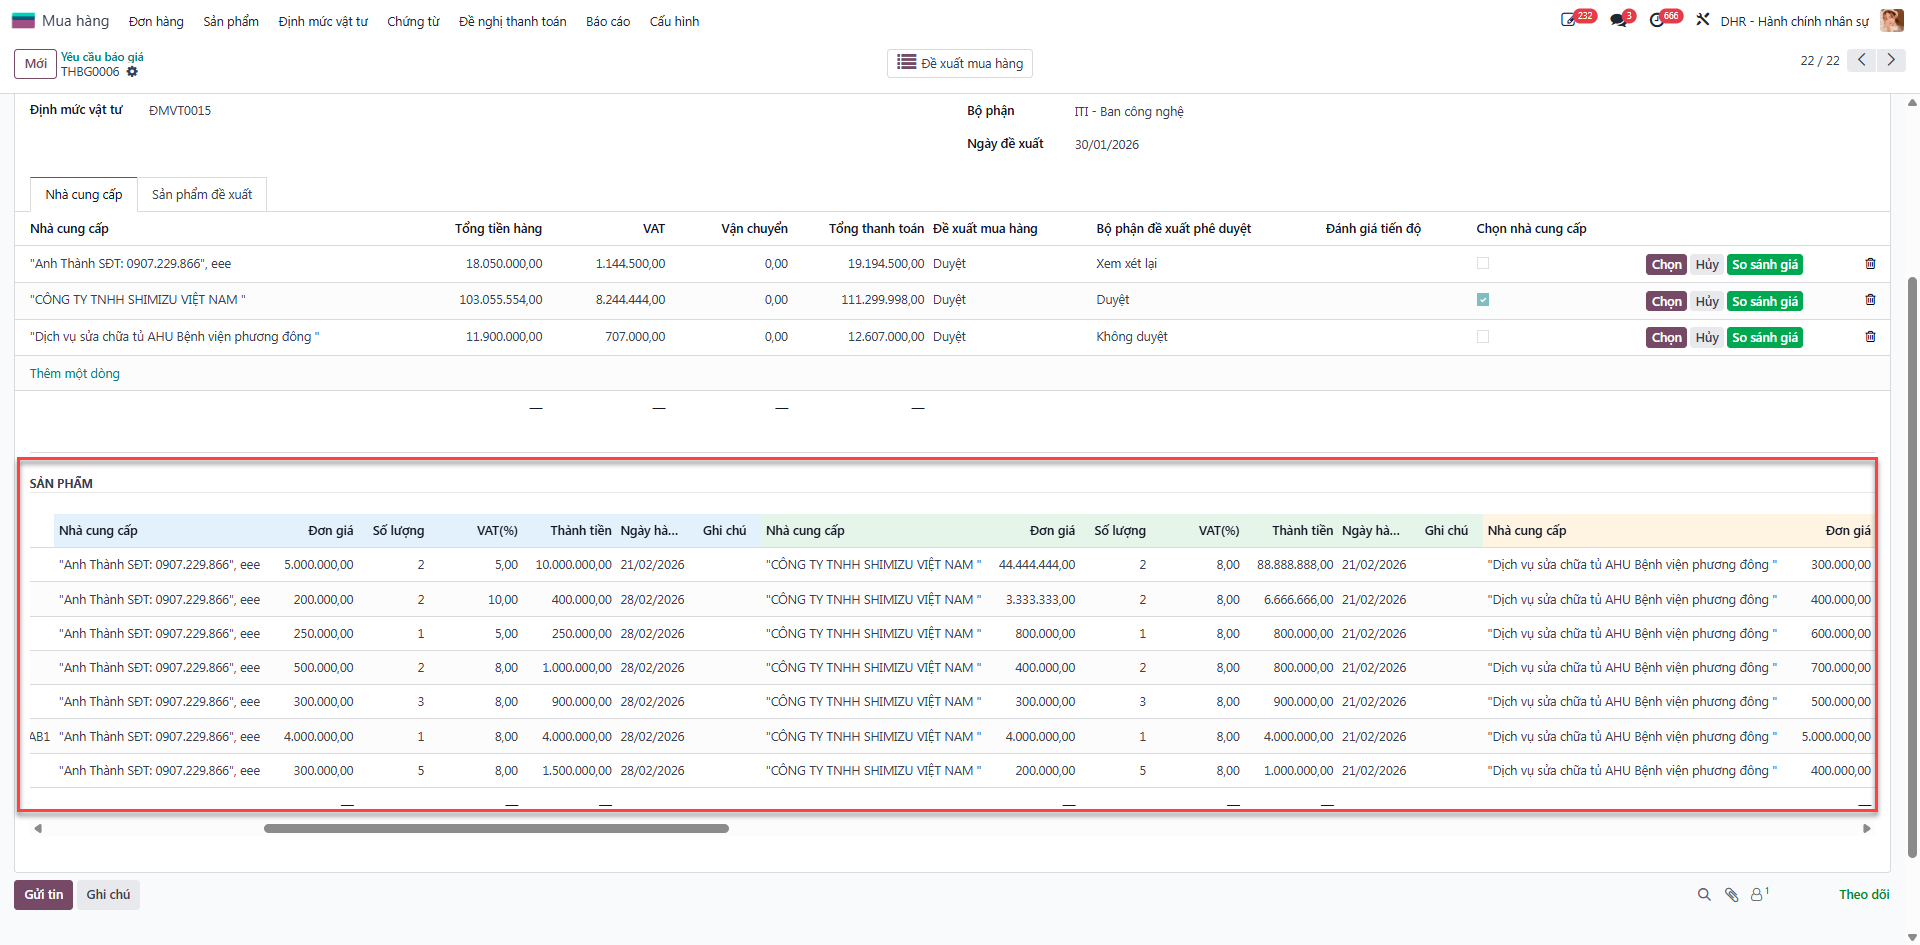Screen dimensions: 1920x945
Task: Tick the checkbox for Anh Thành supplier
Action: 1483,264
